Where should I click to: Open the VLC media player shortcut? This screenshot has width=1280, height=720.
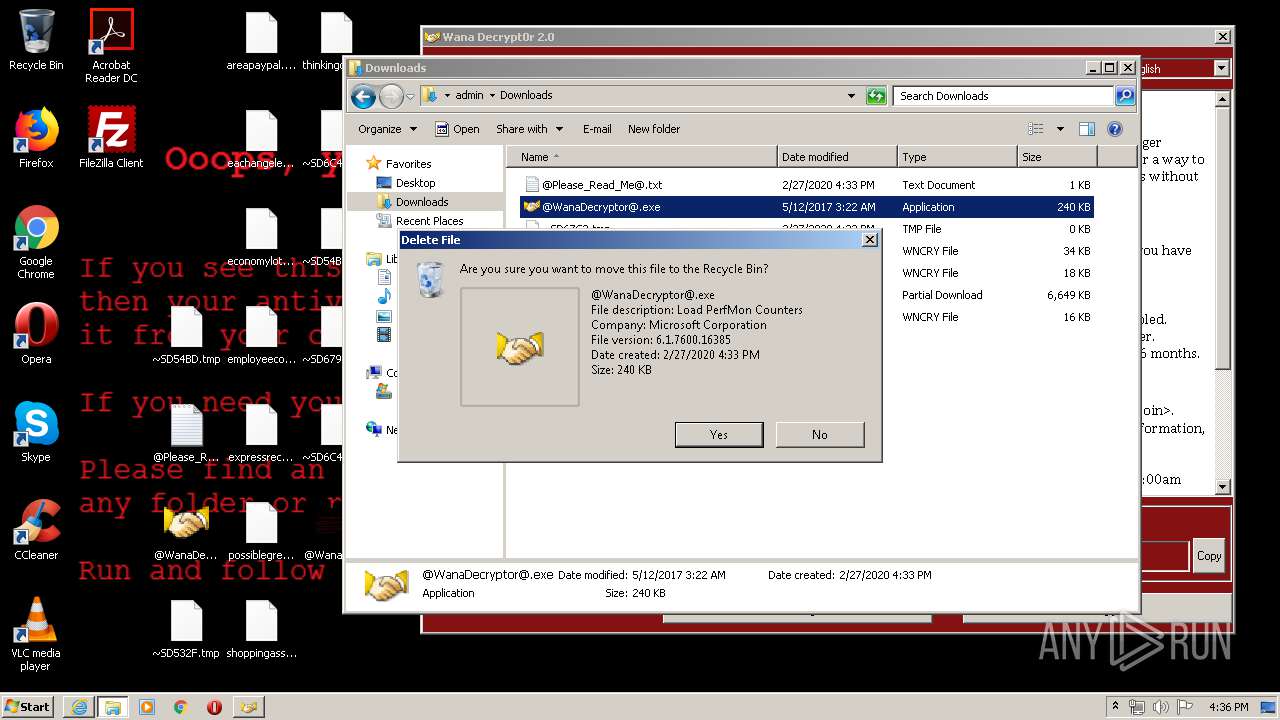(36, 634)
